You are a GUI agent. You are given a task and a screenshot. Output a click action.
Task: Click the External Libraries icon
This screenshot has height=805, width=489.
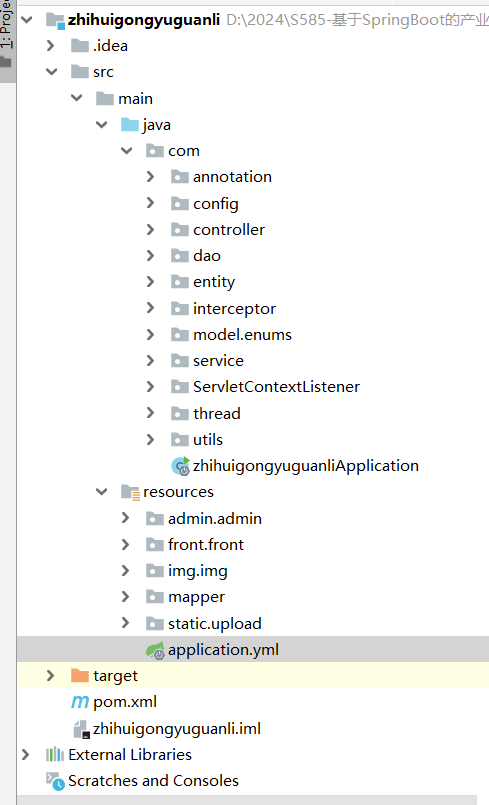pyautogui.click(x=55, y=755)
